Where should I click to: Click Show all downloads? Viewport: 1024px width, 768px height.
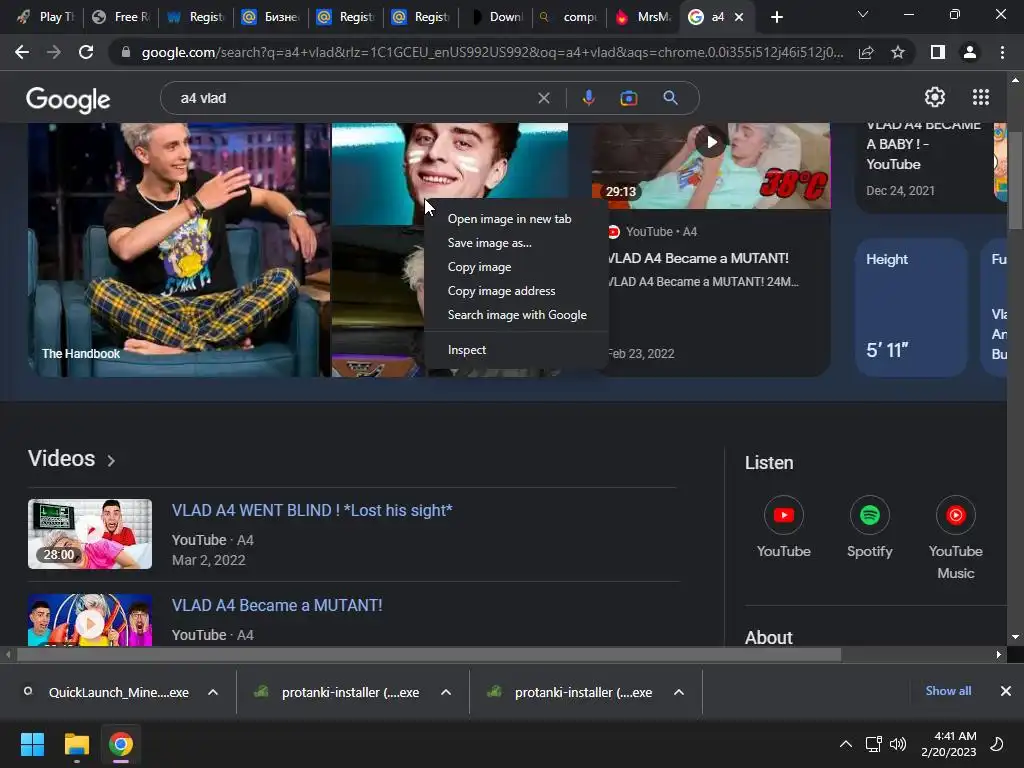point(948,691)
